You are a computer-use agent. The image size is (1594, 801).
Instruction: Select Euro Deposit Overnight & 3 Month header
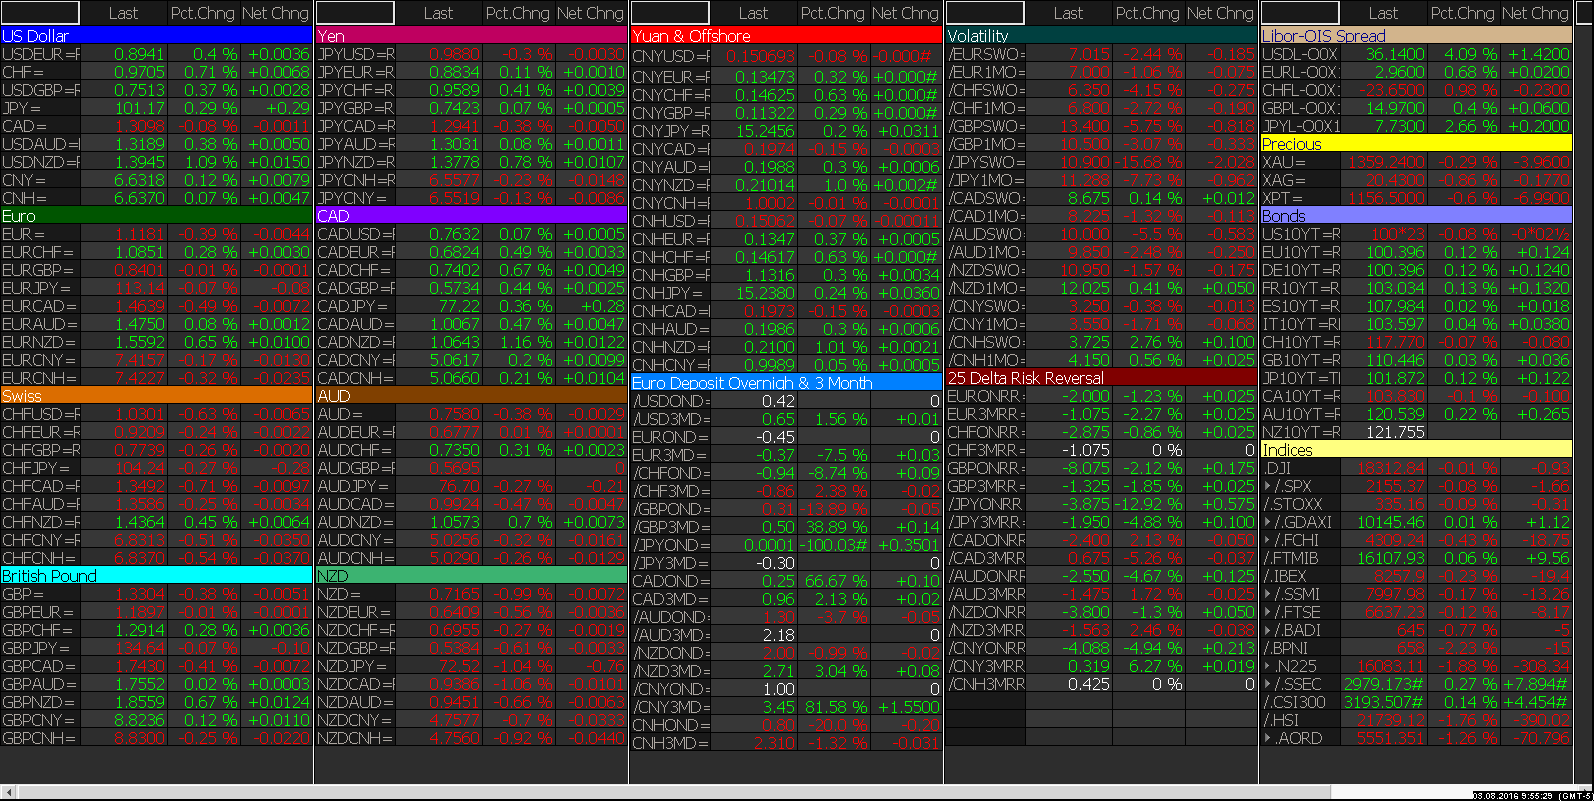[786, 383]
